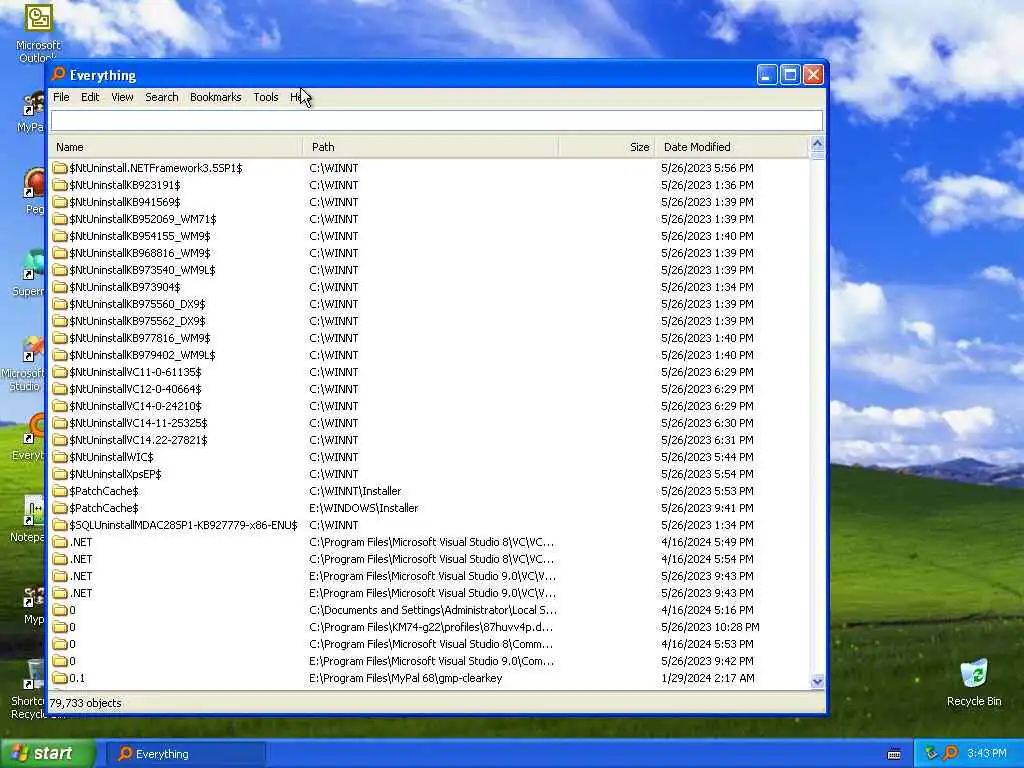
Task: Open the File menu
Action: (x=61, y=97)
